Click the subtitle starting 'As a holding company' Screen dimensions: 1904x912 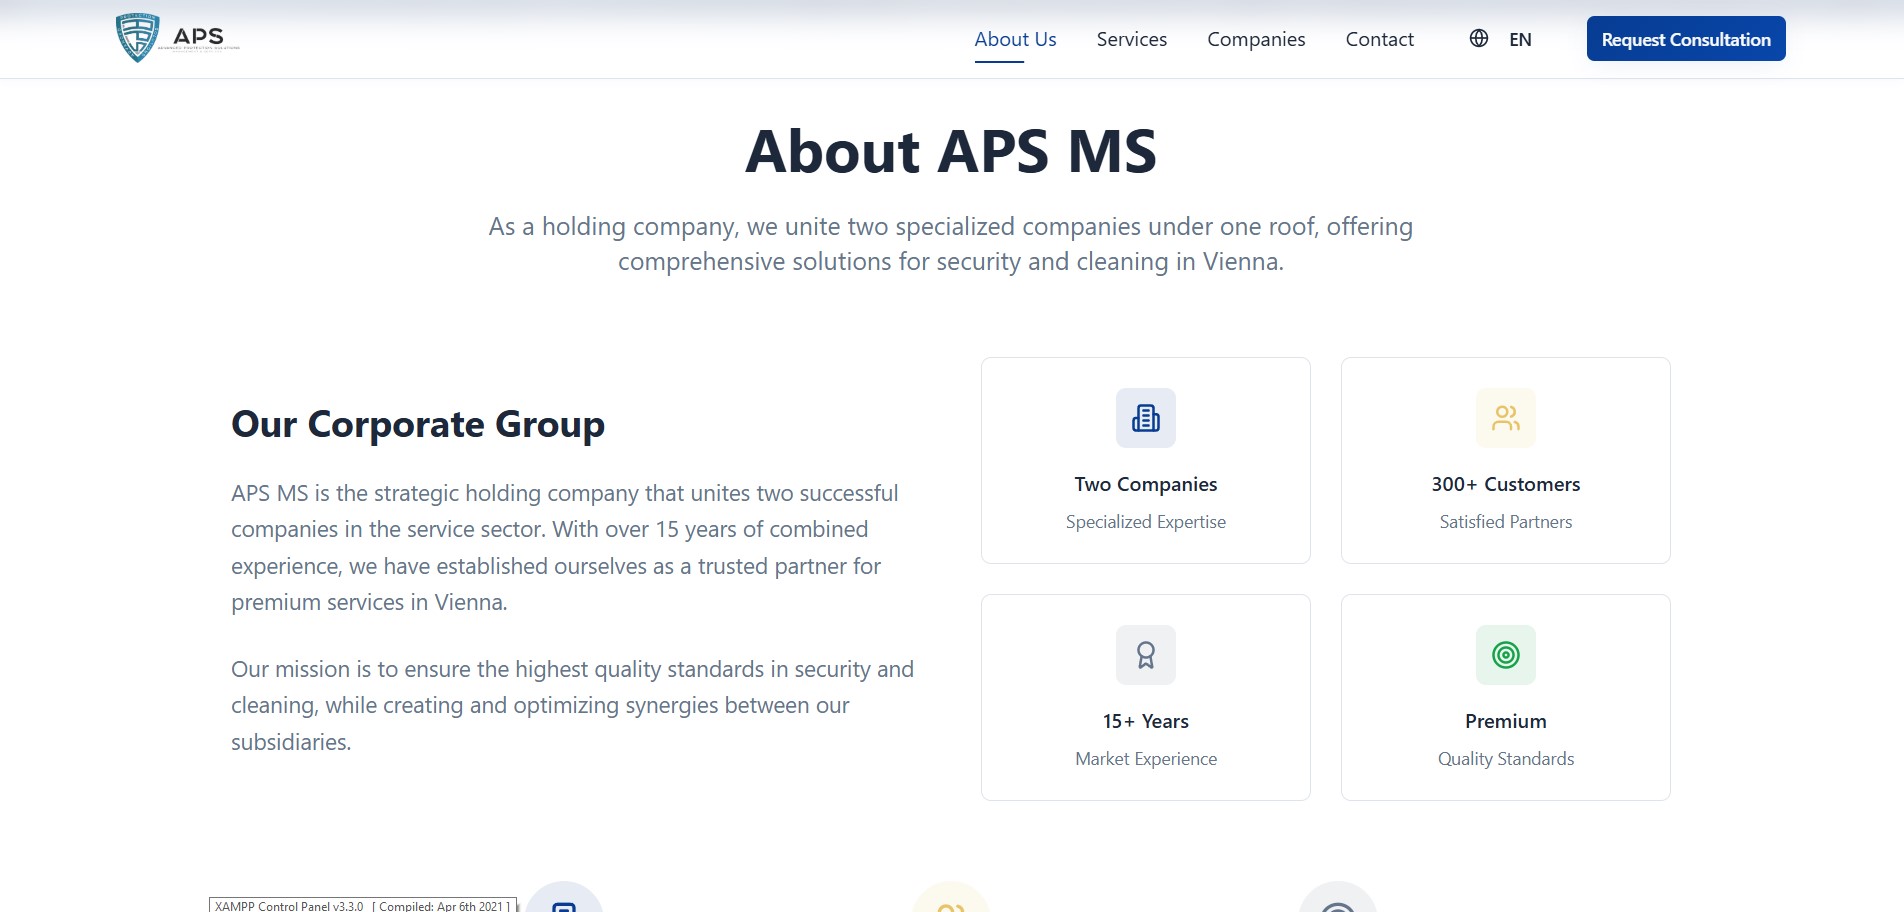pyautogui.click(x=951, y=244)
